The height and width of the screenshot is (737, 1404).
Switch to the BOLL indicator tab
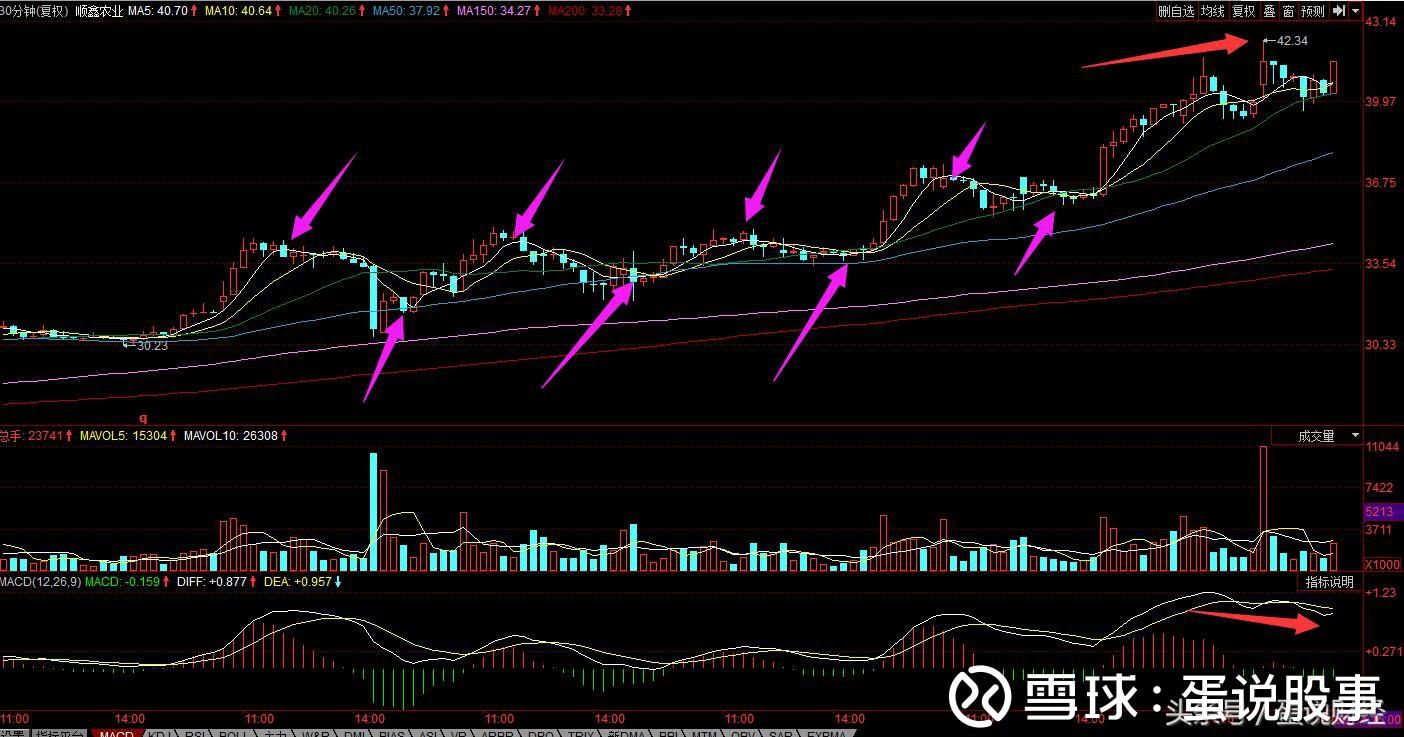click(x=233, y=732)
